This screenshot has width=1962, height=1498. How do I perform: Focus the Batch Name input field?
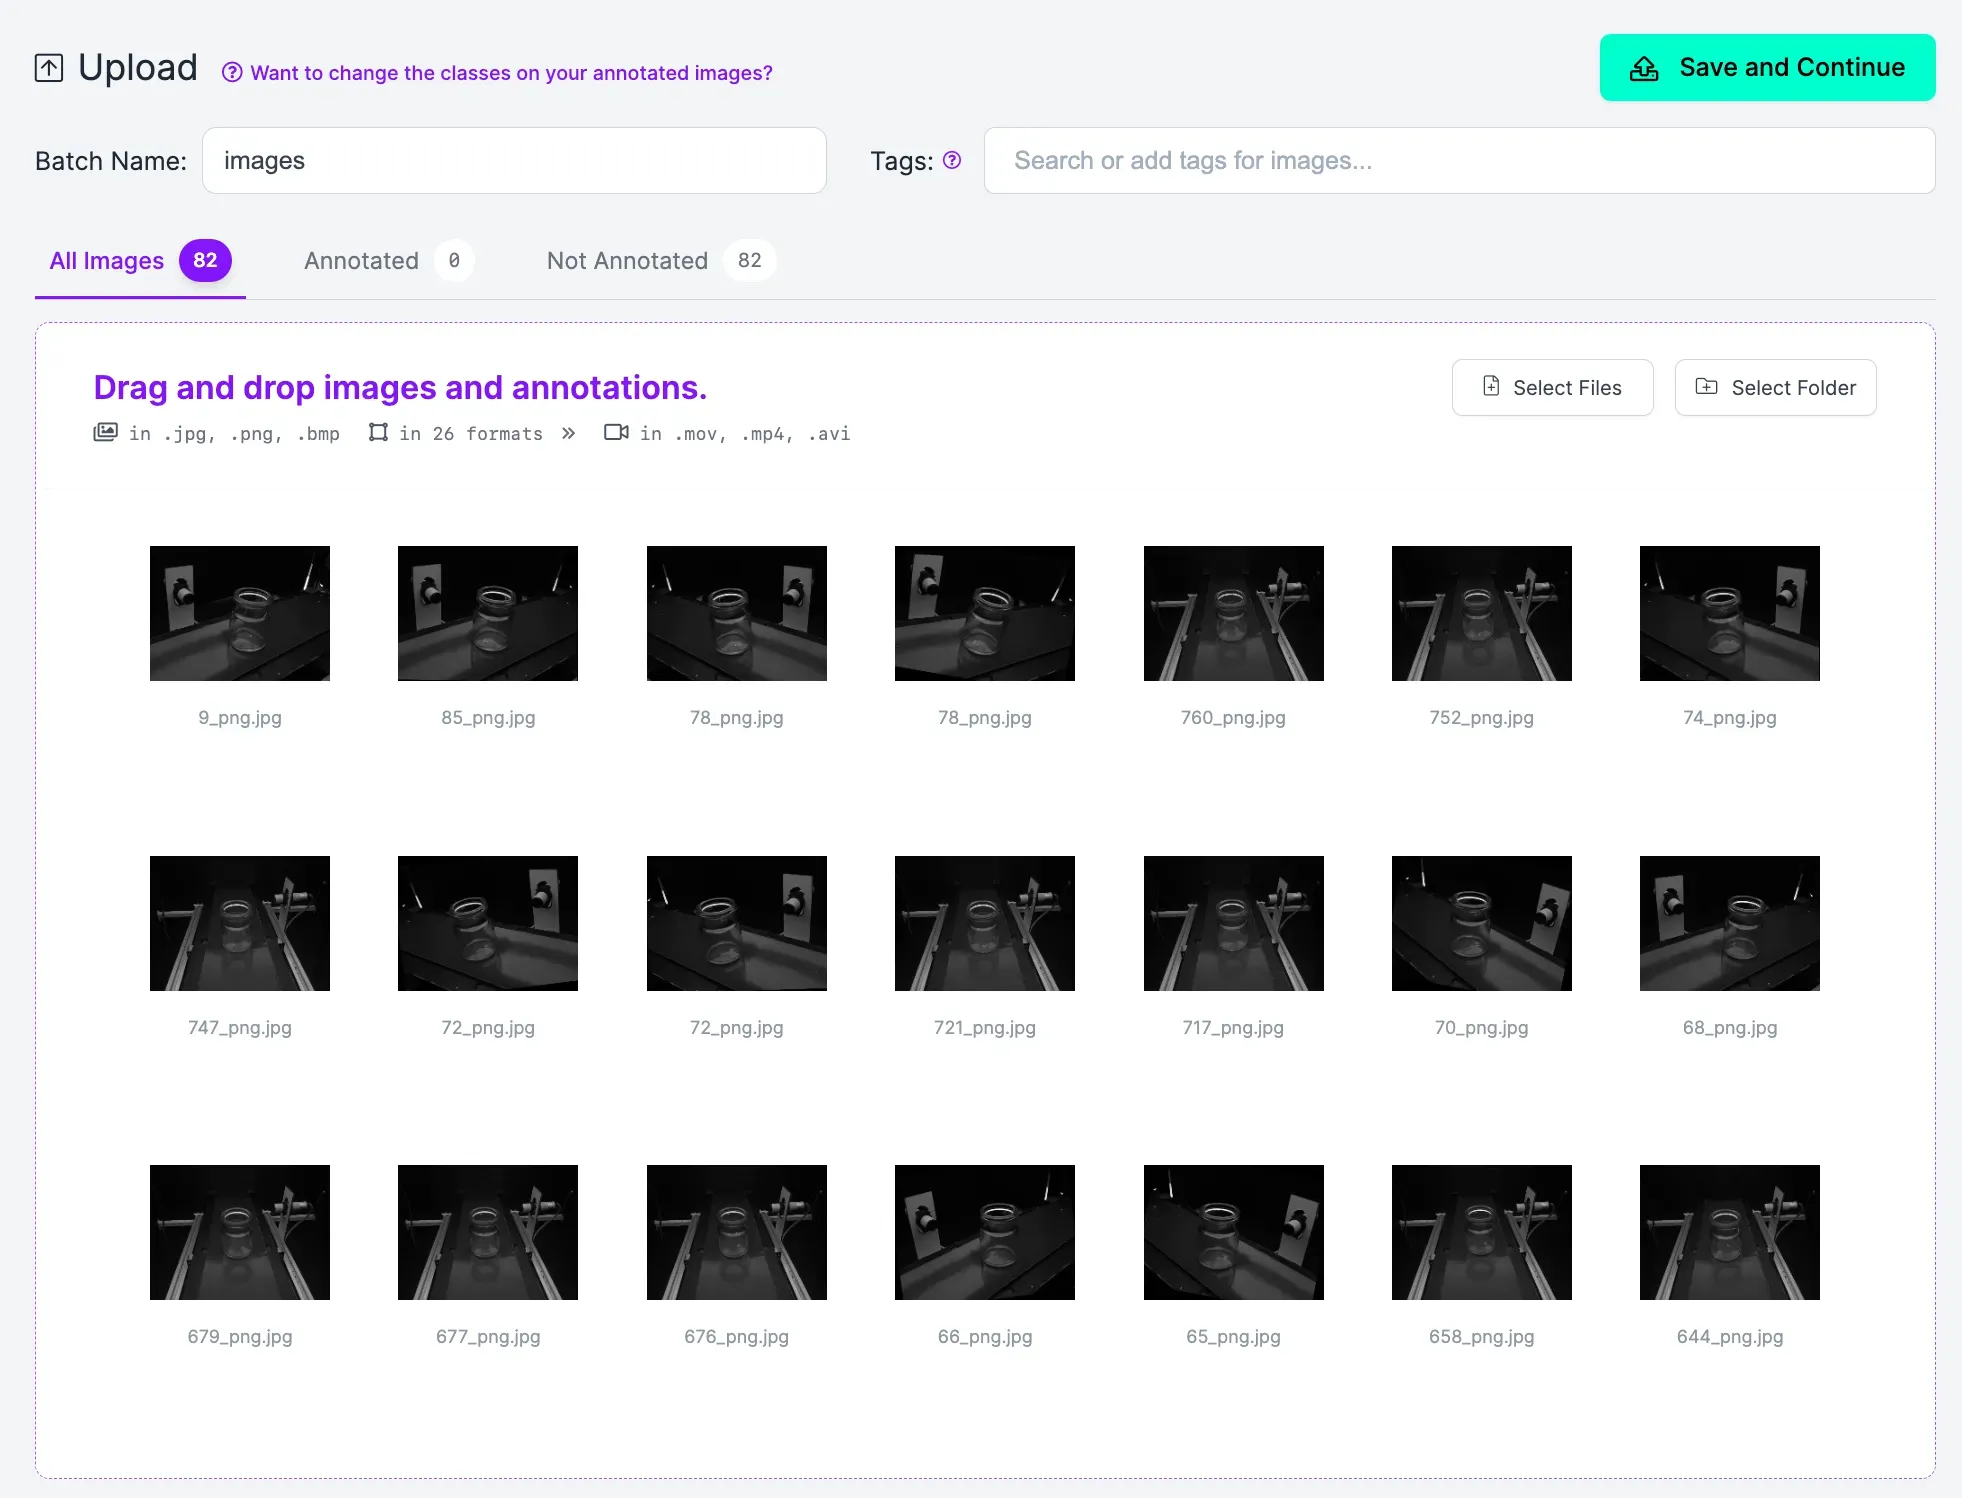point(514,161)
